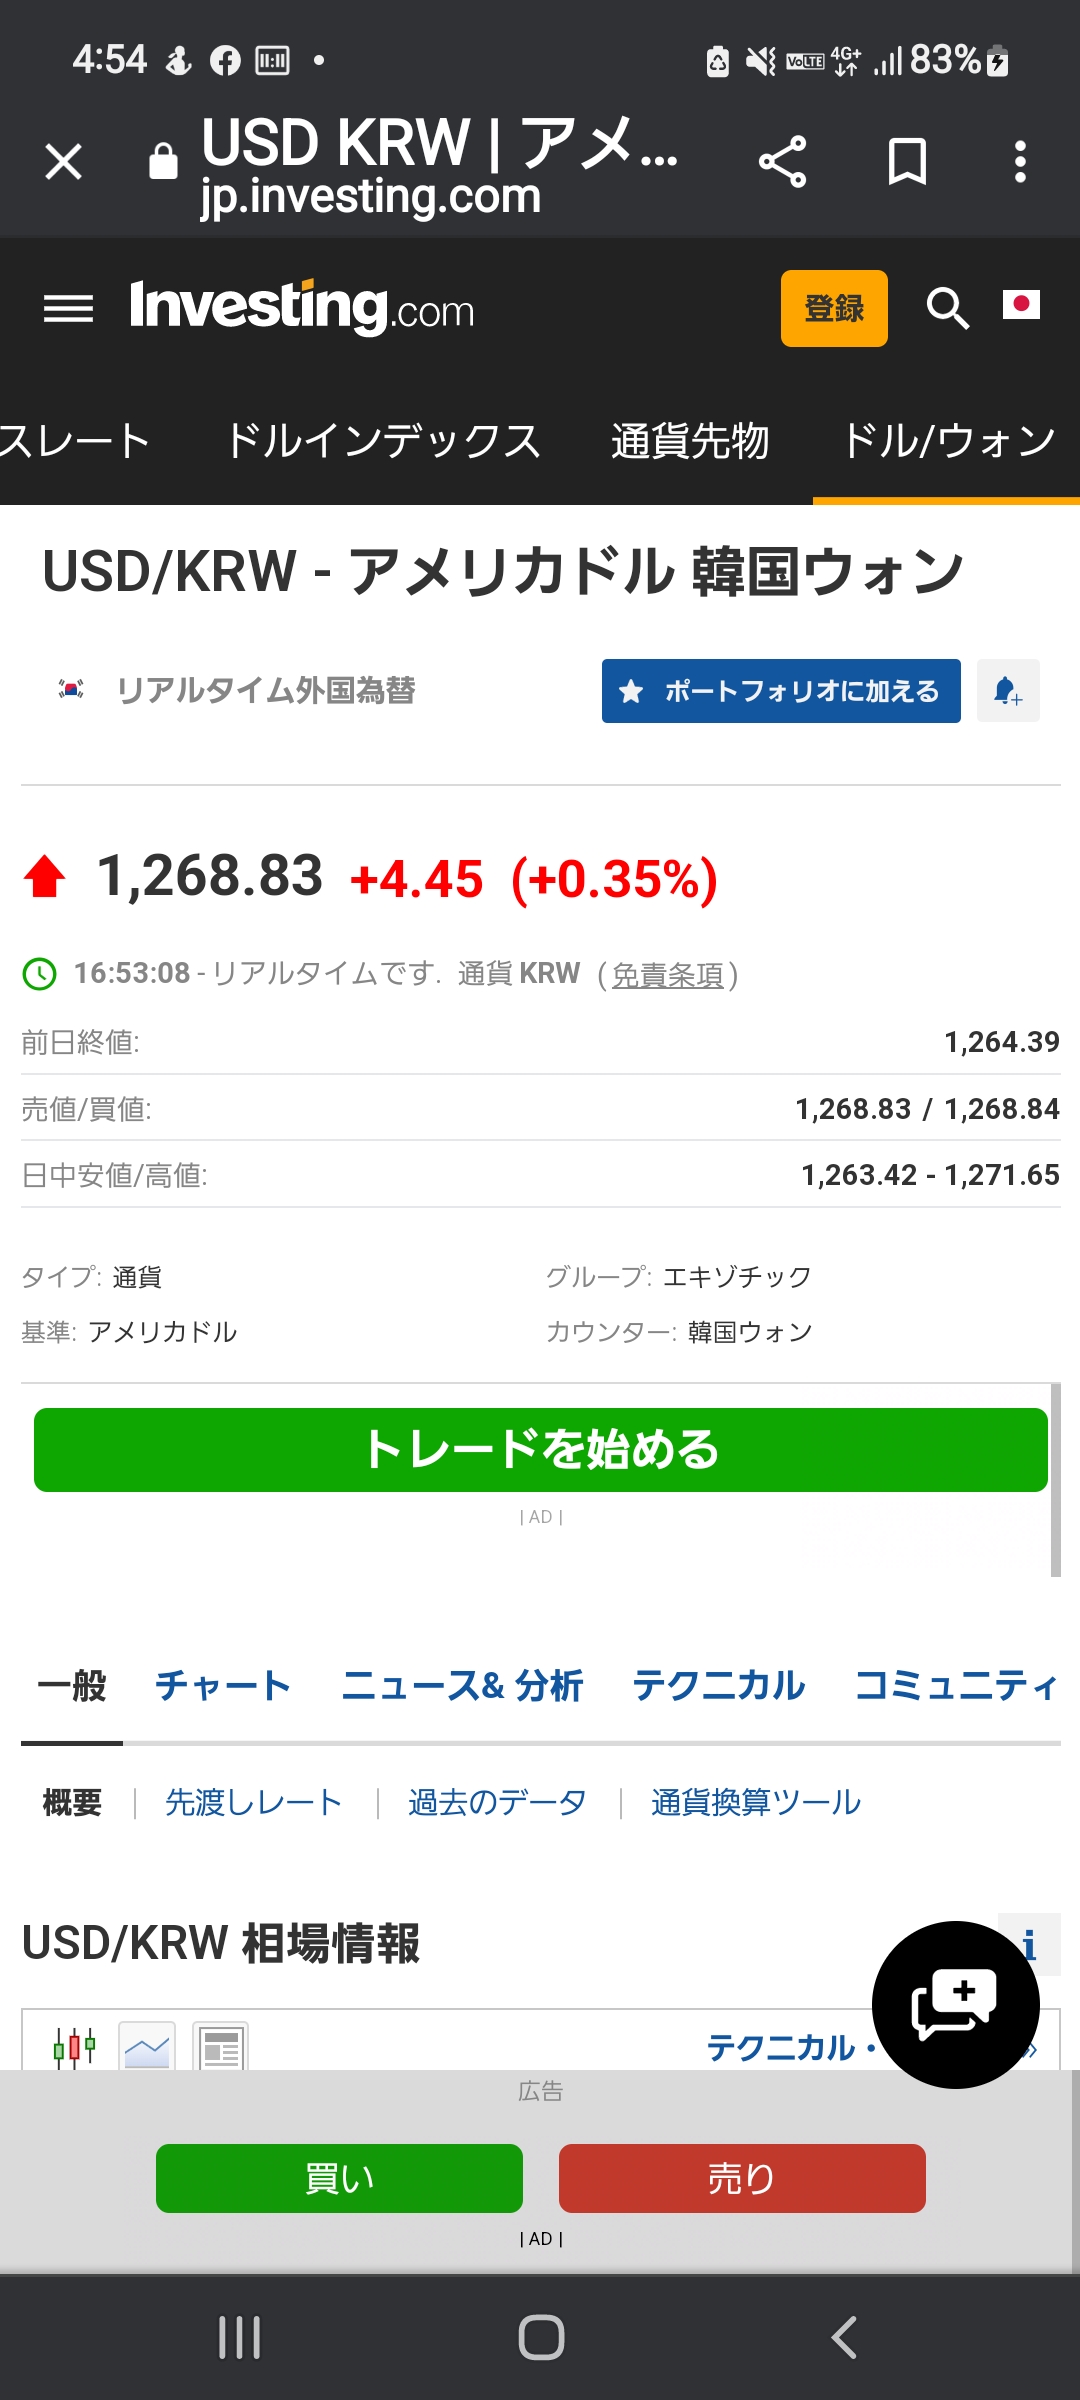Bookmark this page in browser
Image resolution: width=1080 pixels, height=2400 pixels.
[907, 162]
